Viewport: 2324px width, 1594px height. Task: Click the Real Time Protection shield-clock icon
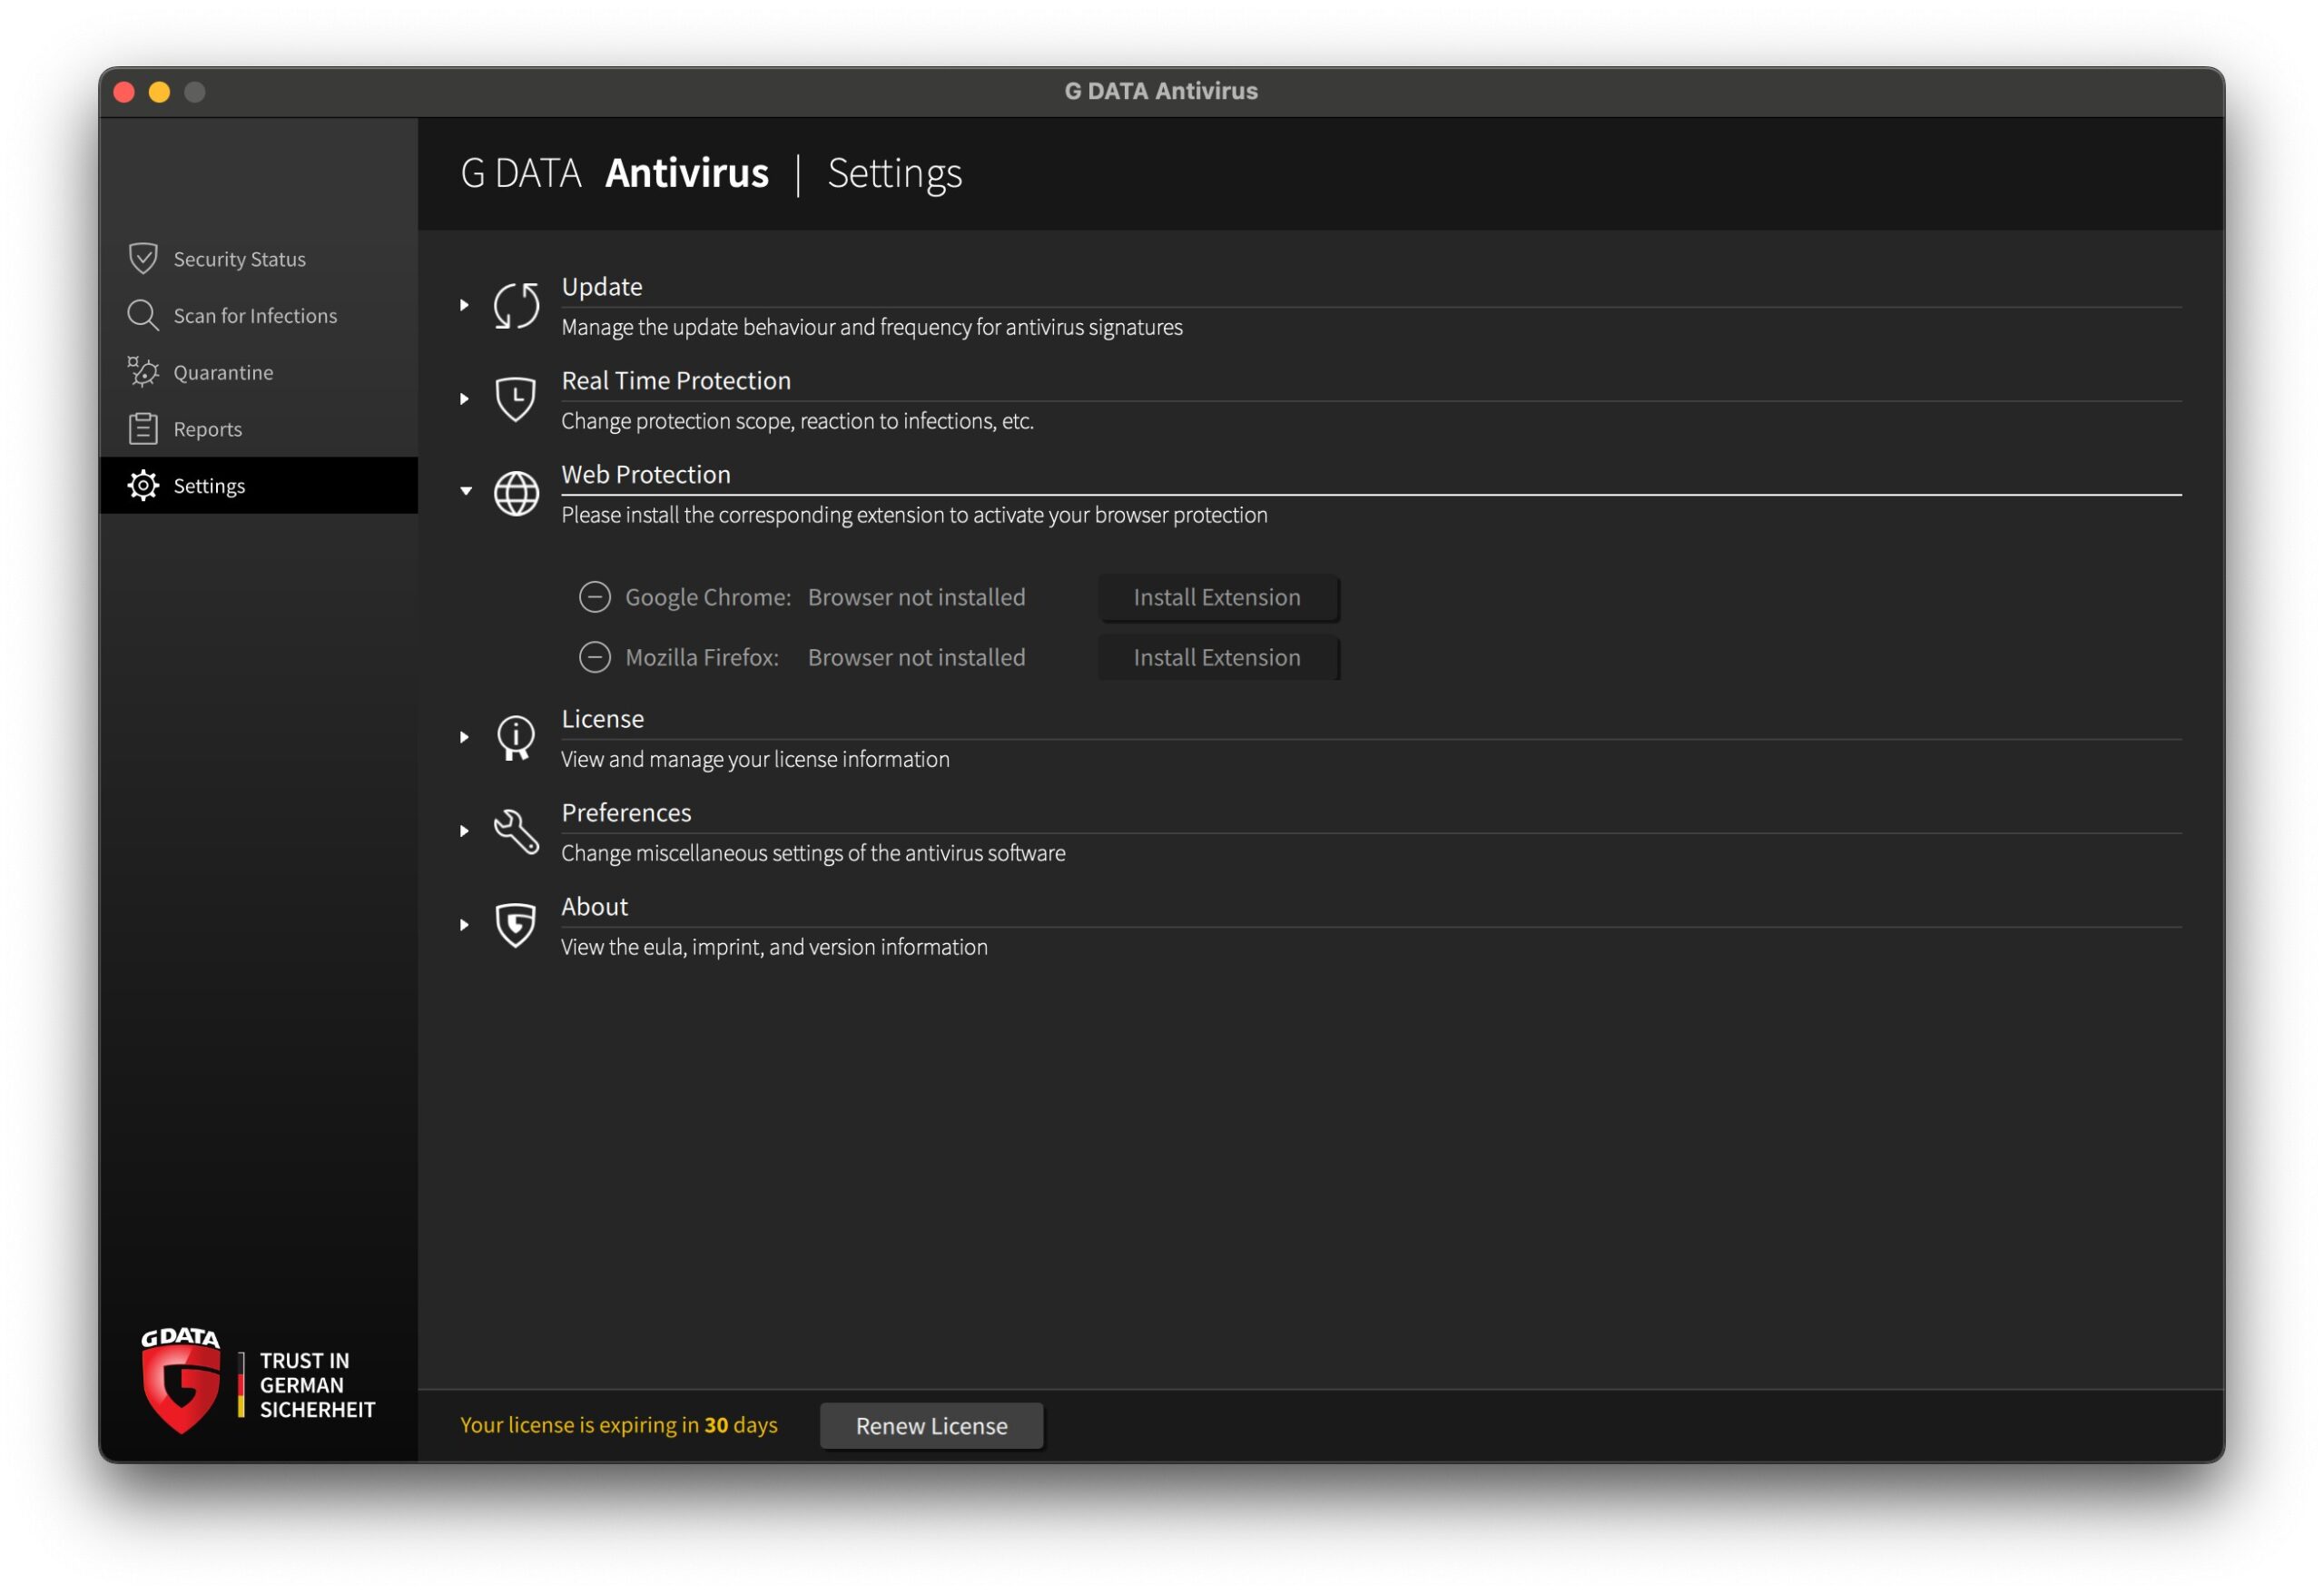coord(516,399)
